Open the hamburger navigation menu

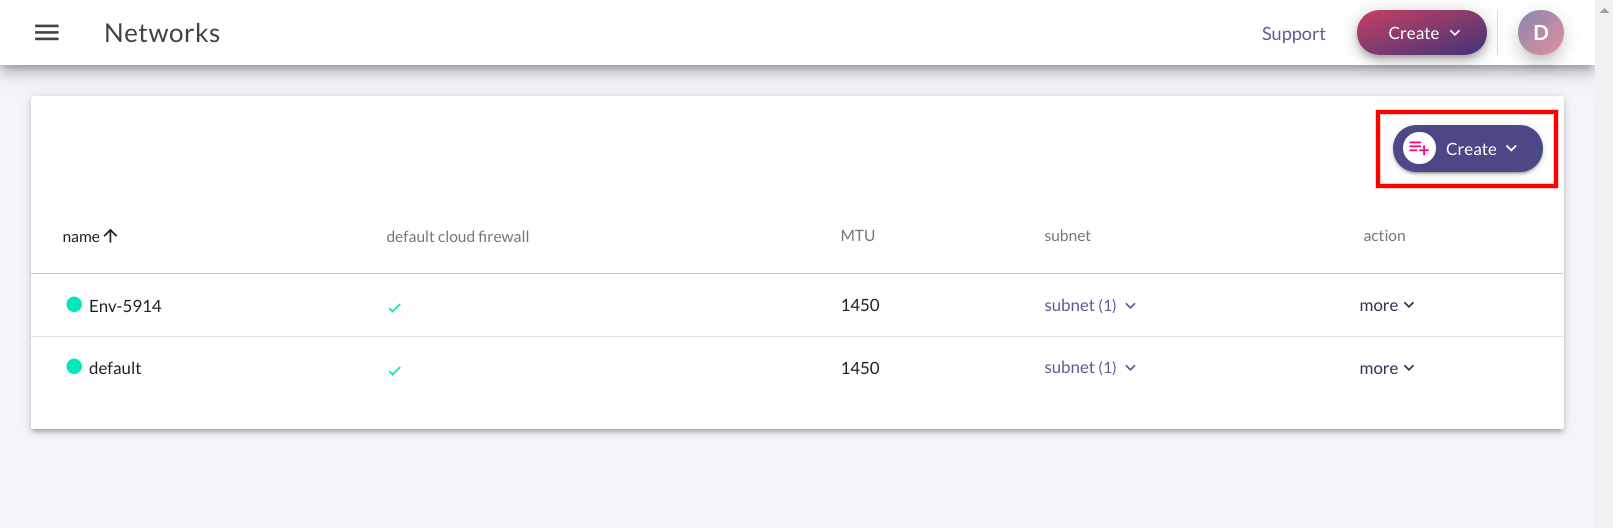coord(47,33)
